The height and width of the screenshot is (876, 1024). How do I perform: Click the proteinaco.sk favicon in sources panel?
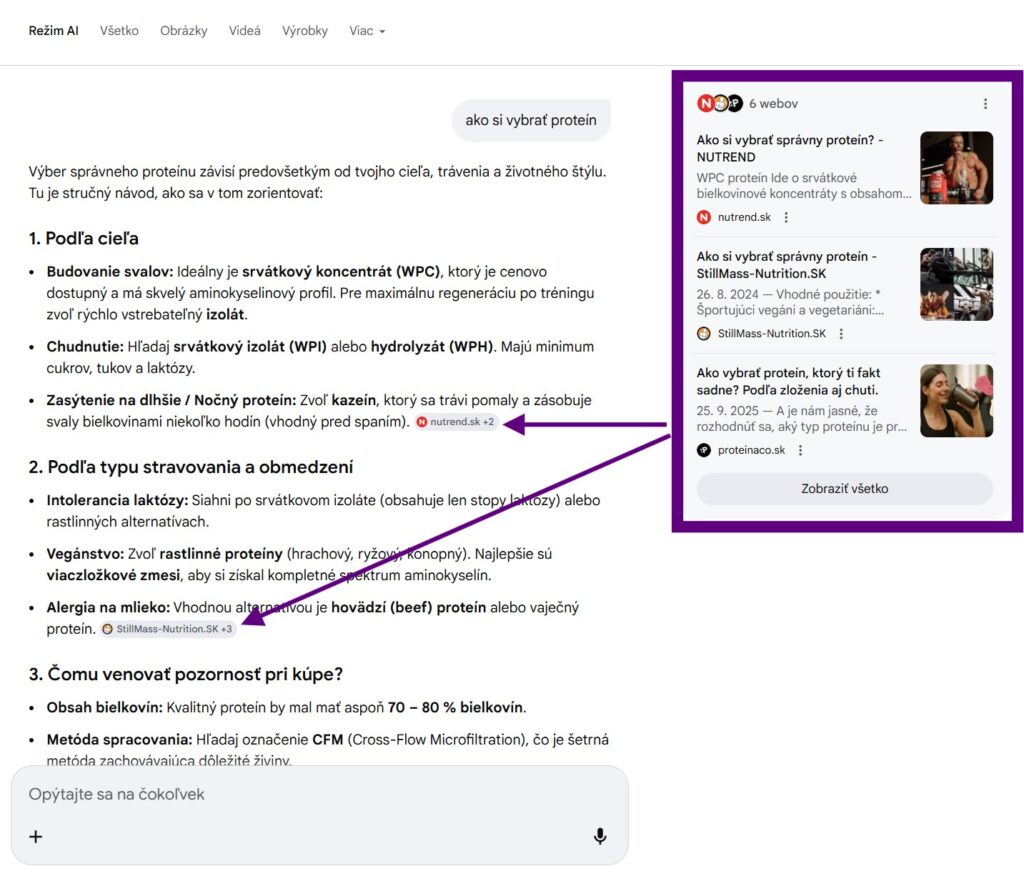point(703,450)
